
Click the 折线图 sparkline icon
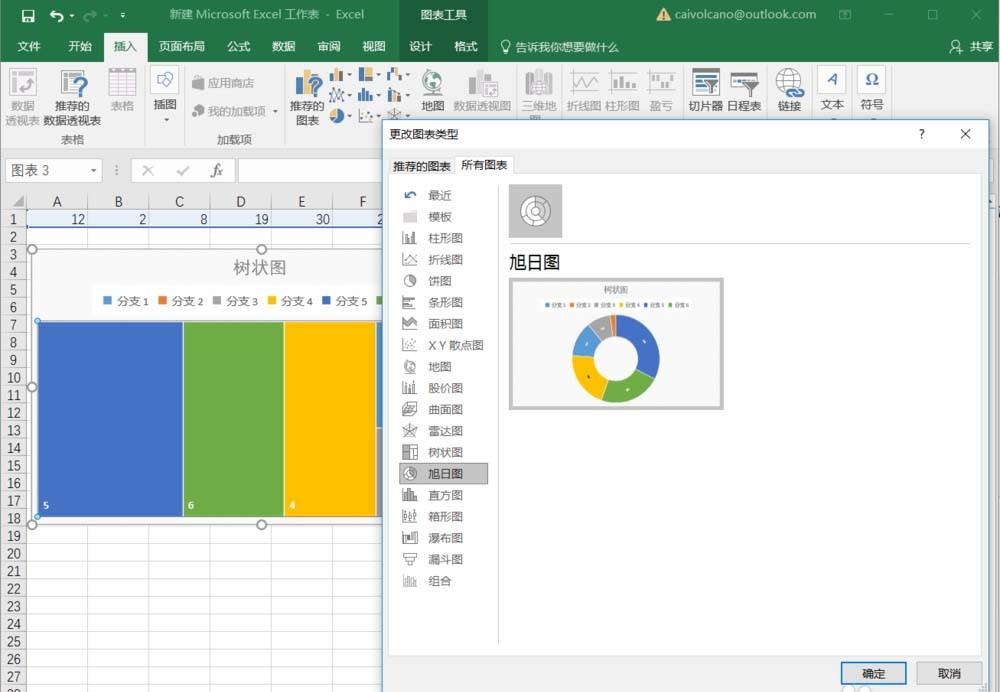click(585, 90)
